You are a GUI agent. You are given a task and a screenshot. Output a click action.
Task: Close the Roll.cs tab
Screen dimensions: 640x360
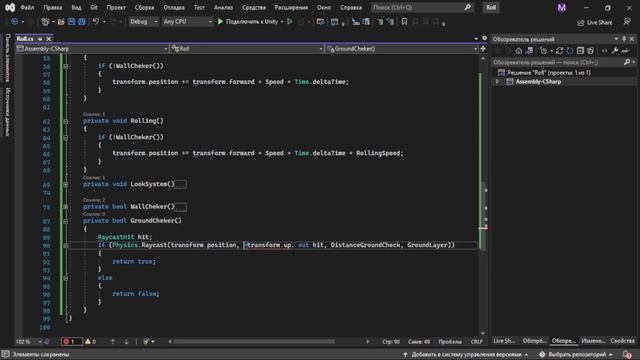pos(49,39)
